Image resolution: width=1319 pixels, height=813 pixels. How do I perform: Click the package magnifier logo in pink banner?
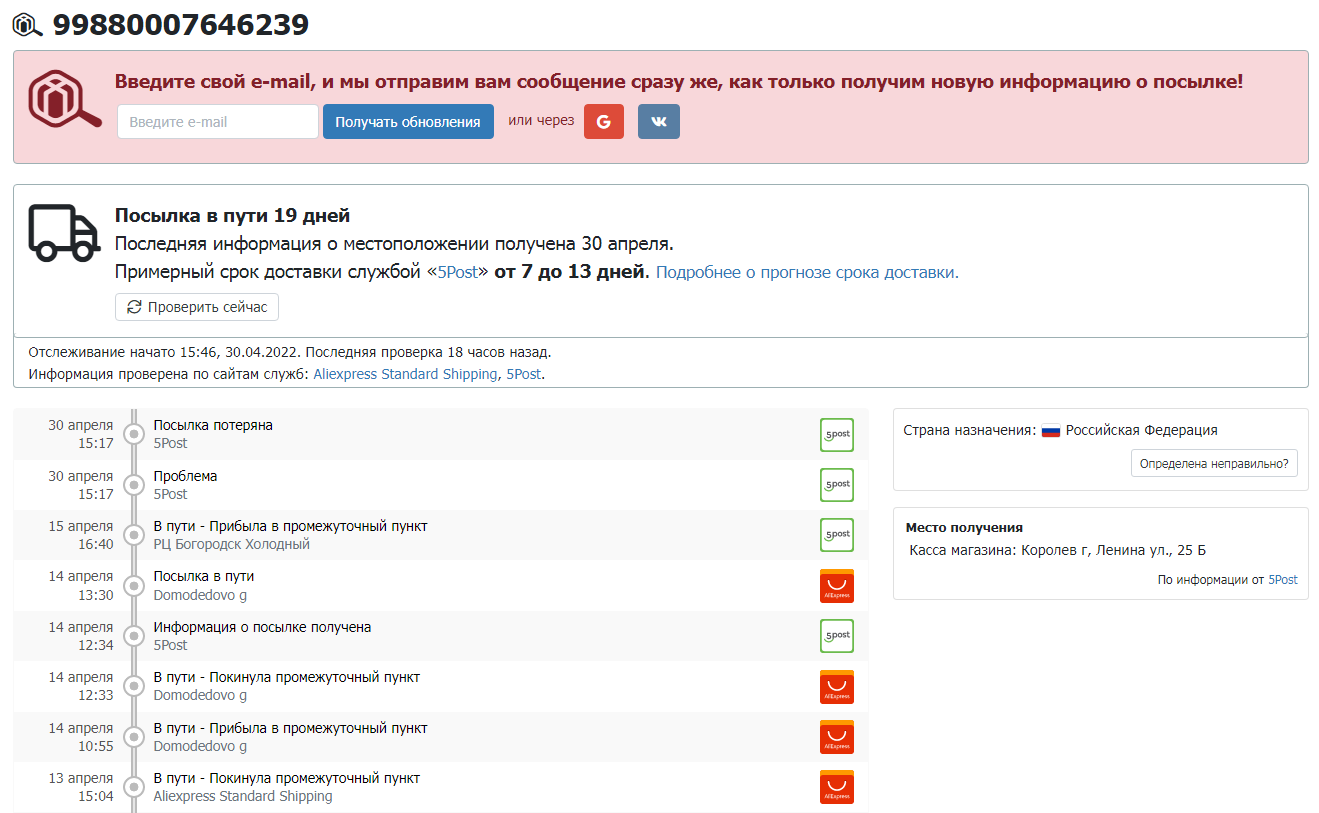(x=64, y=99)
